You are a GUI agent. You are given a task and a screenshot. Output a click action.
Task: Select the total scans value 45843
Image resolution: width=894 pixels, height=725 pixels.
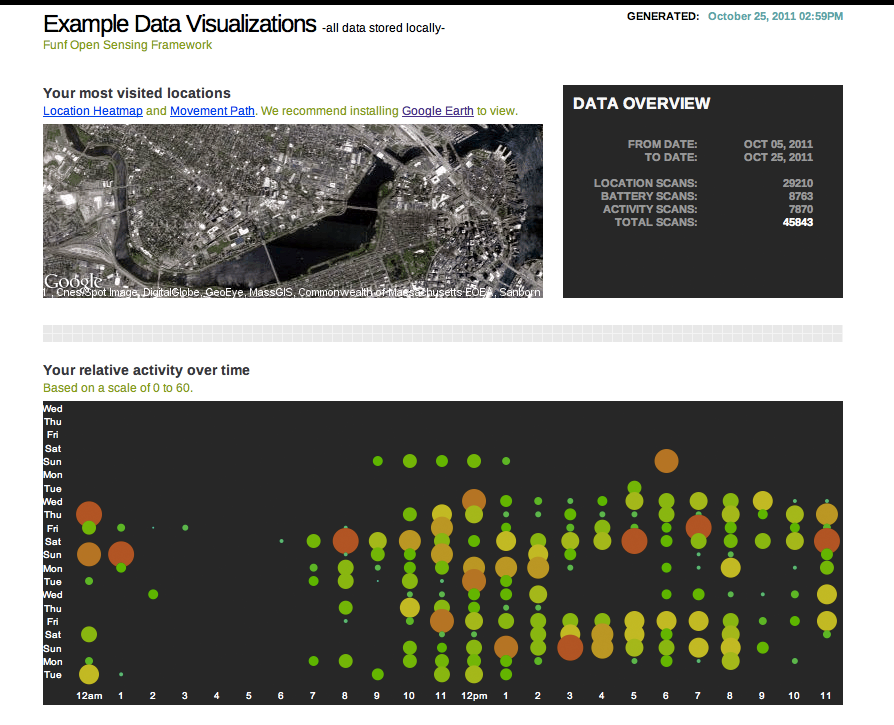797,222
